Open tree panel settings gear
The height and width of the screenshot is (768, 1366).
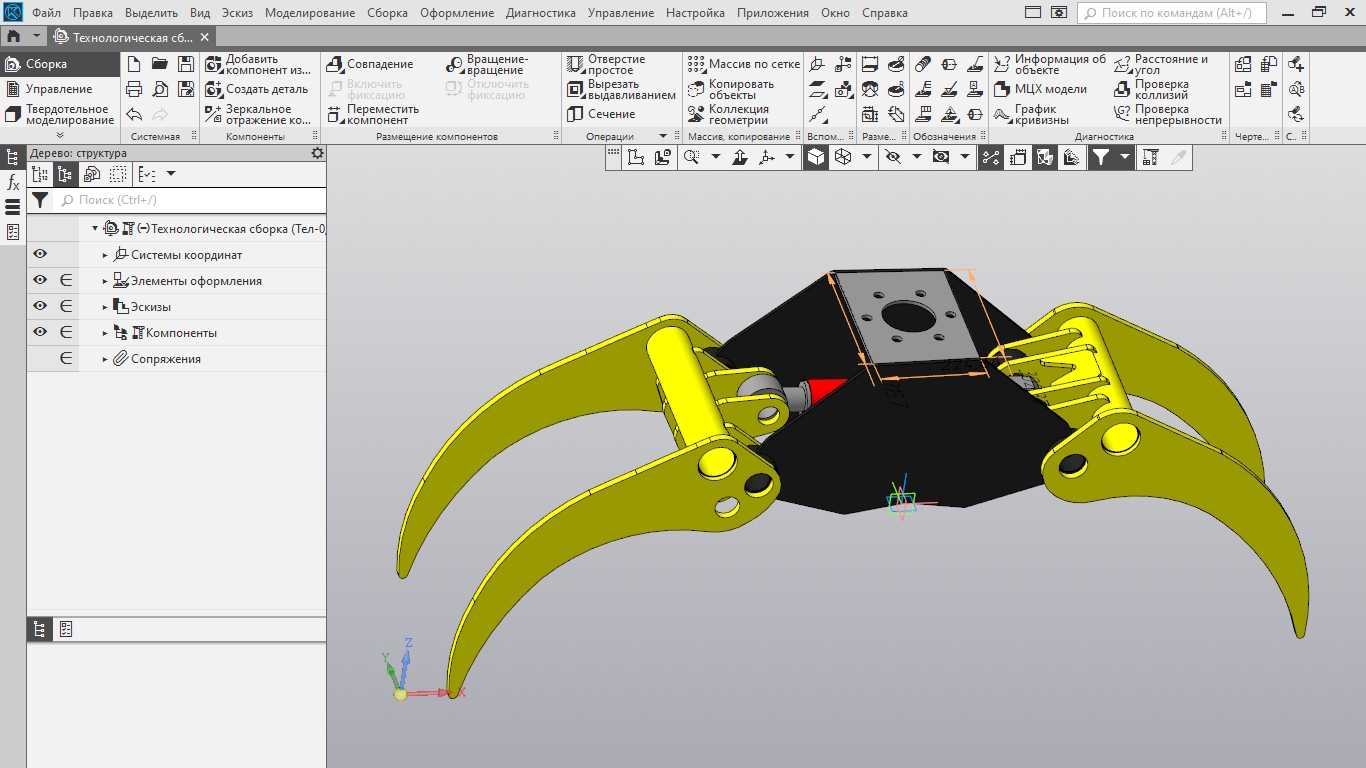[317, 153]
